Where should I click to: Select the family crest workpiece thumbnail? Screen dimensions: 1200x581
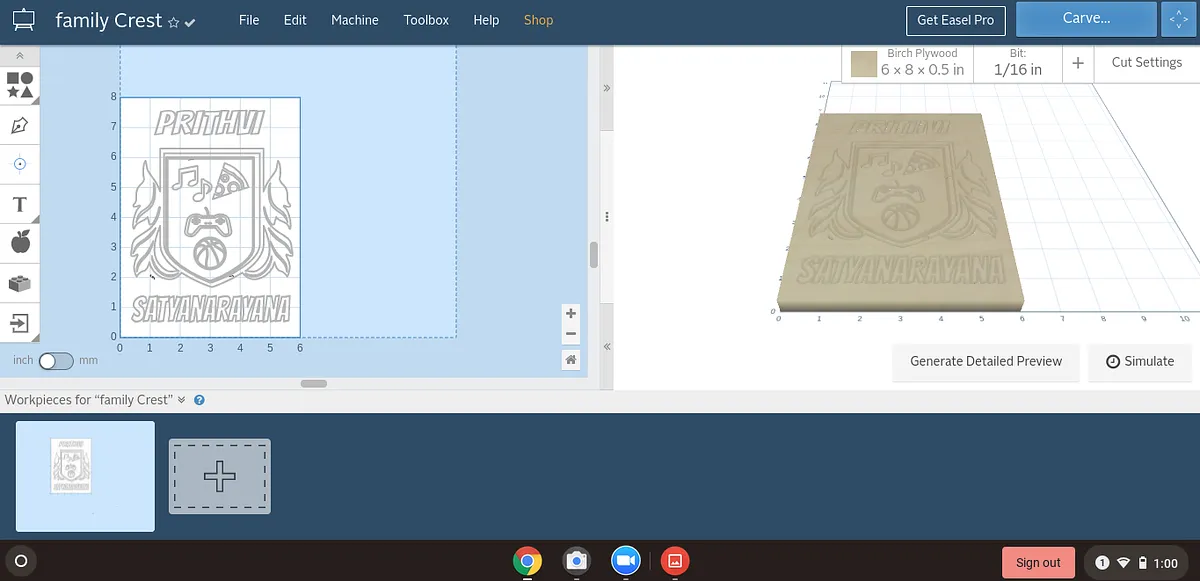tap(85, 476)
